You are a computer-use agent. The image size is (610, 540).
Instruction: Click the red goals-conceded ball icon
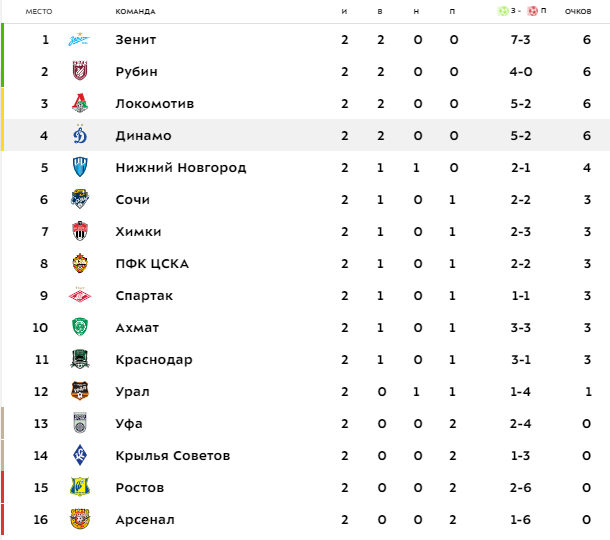(532, 11)
